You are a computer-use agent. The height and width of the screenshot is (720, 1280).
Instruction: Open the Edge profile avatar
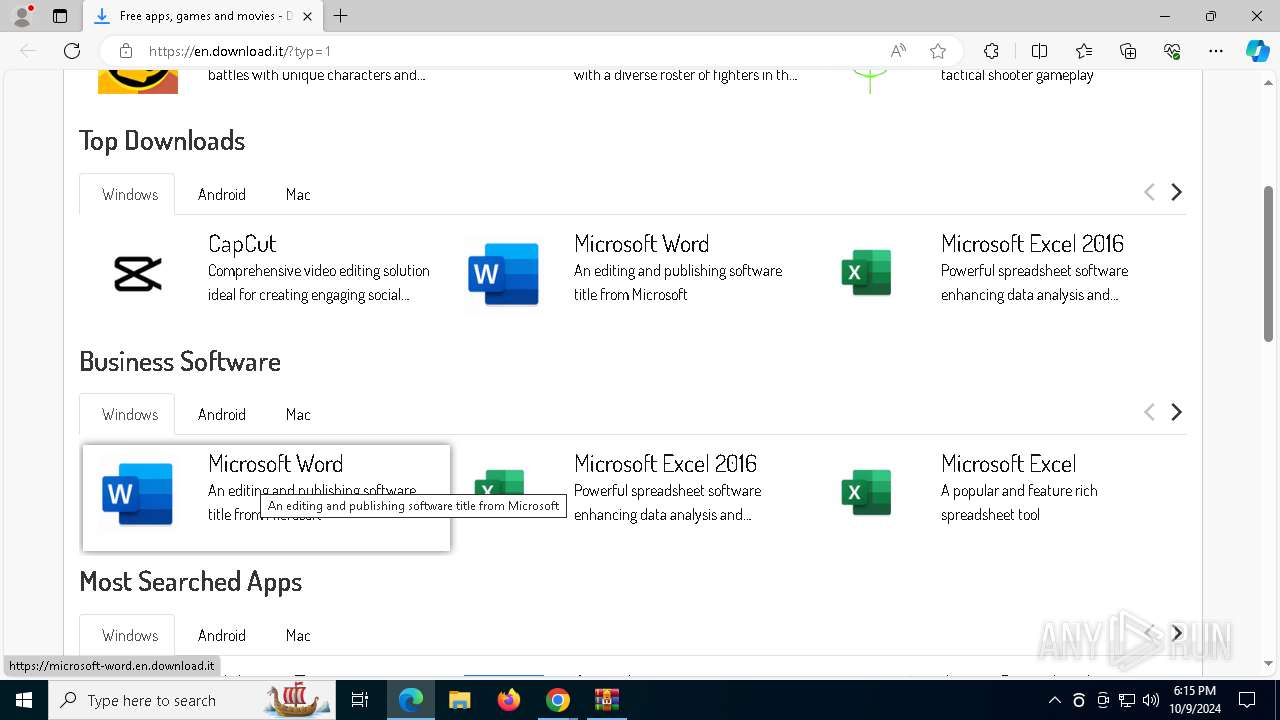22,16
